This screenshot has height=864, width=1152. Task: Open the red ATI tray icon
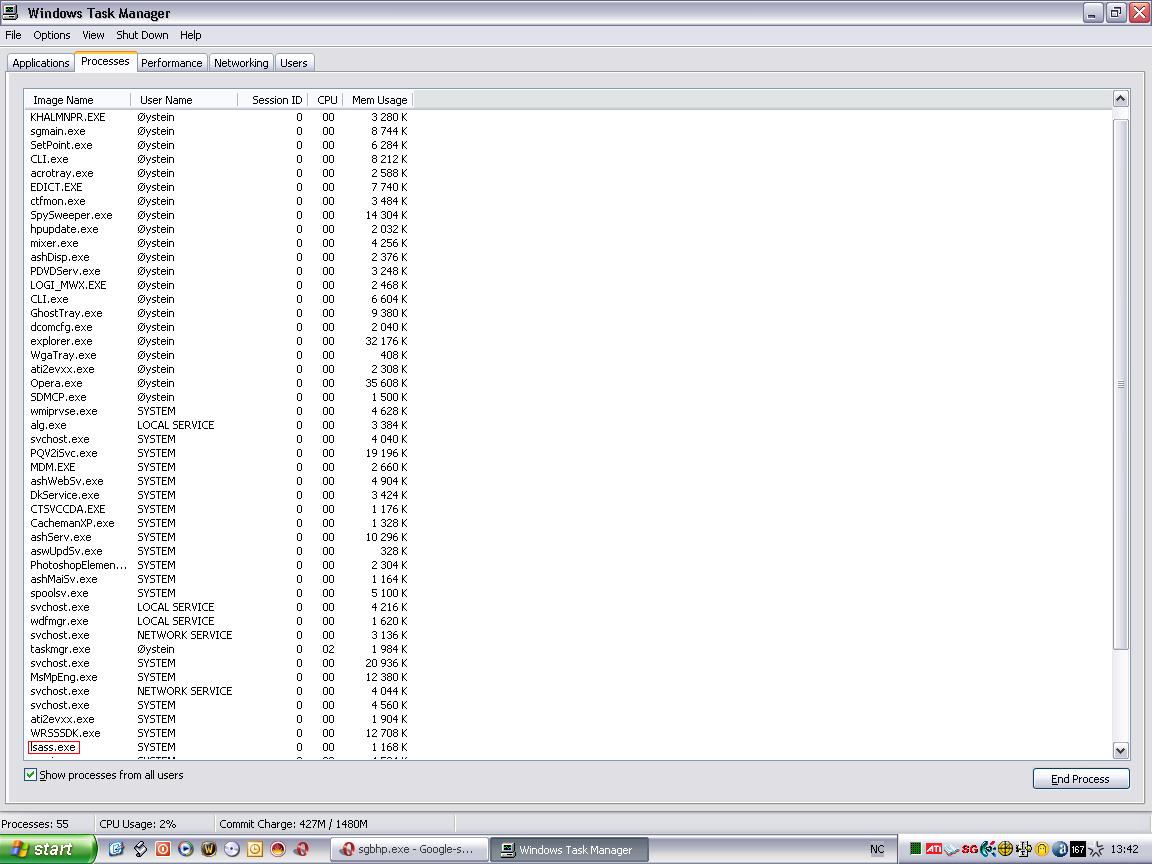click(934, 849)
